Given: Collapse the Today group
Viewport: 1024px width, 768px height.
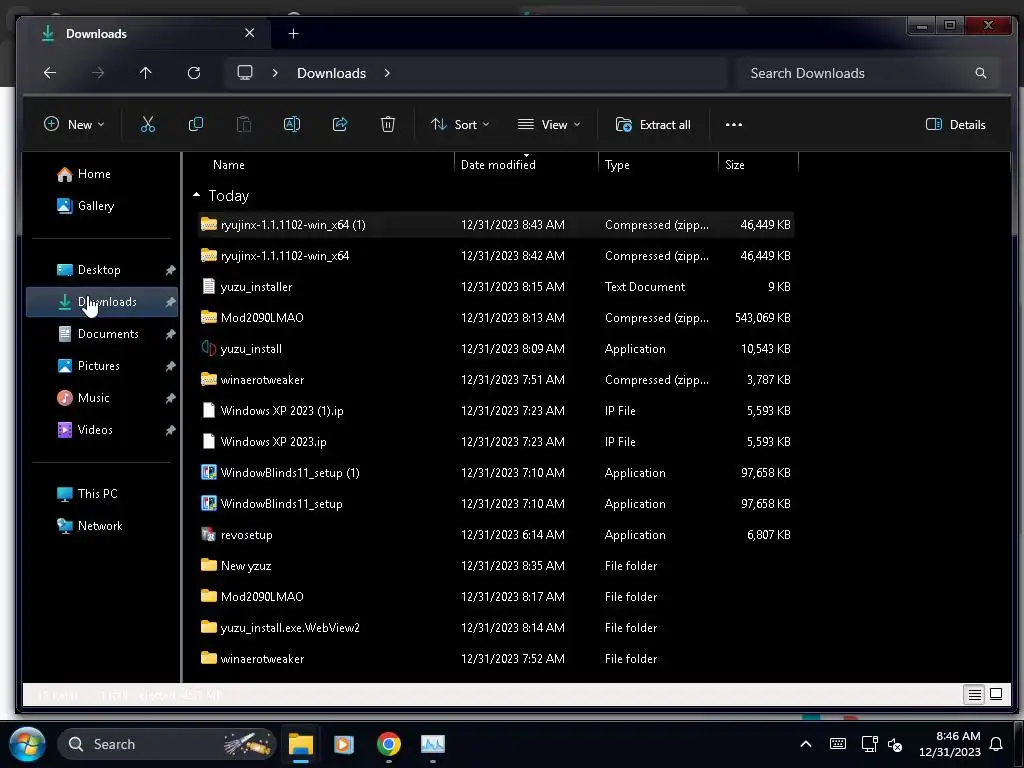Looking at the screenshot, I should click(x=197, y=195).
